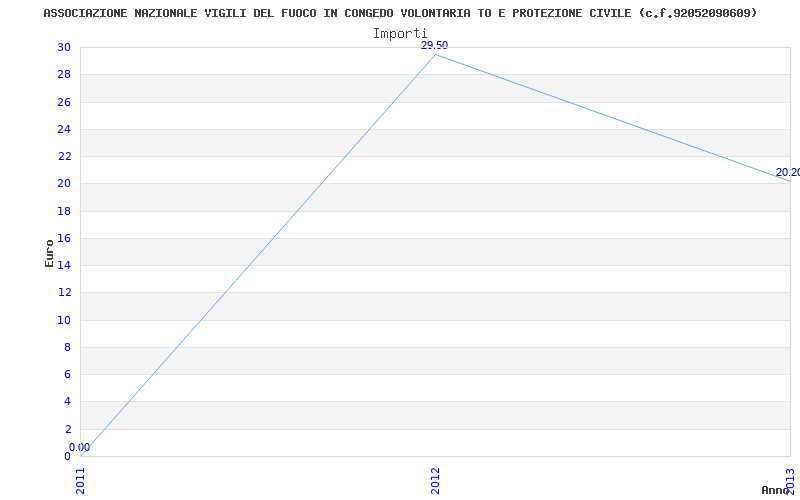
Task: Click the Euro y-axis title
Action: 49,254
